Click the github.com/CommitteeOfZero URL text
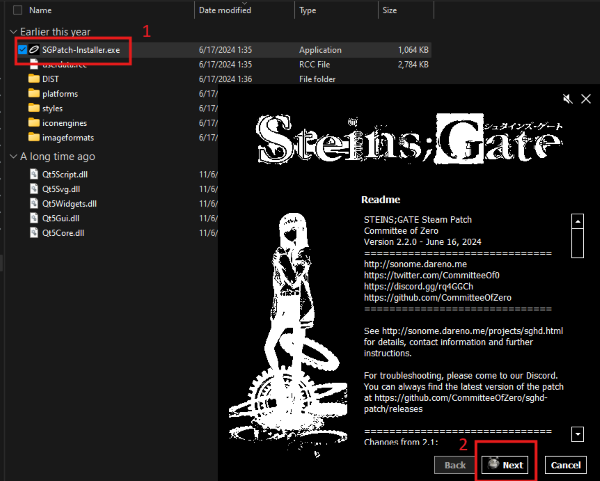Screen dimensions: 600x481 (437, 297)
